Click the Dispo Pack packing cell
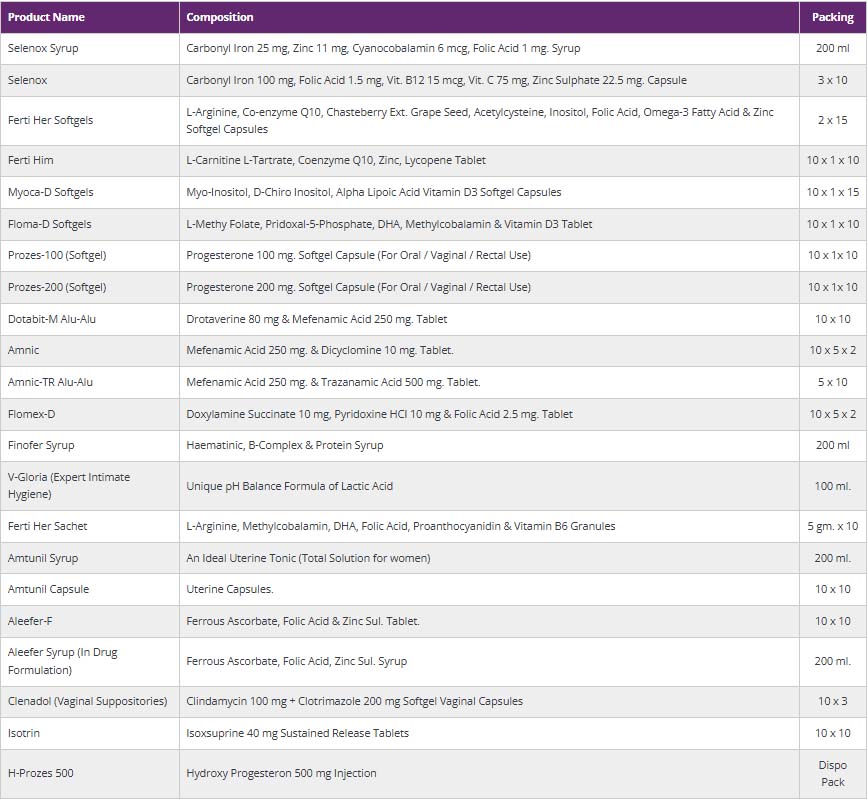This screenshot has height=799, width=867. (x=832, y=773)
